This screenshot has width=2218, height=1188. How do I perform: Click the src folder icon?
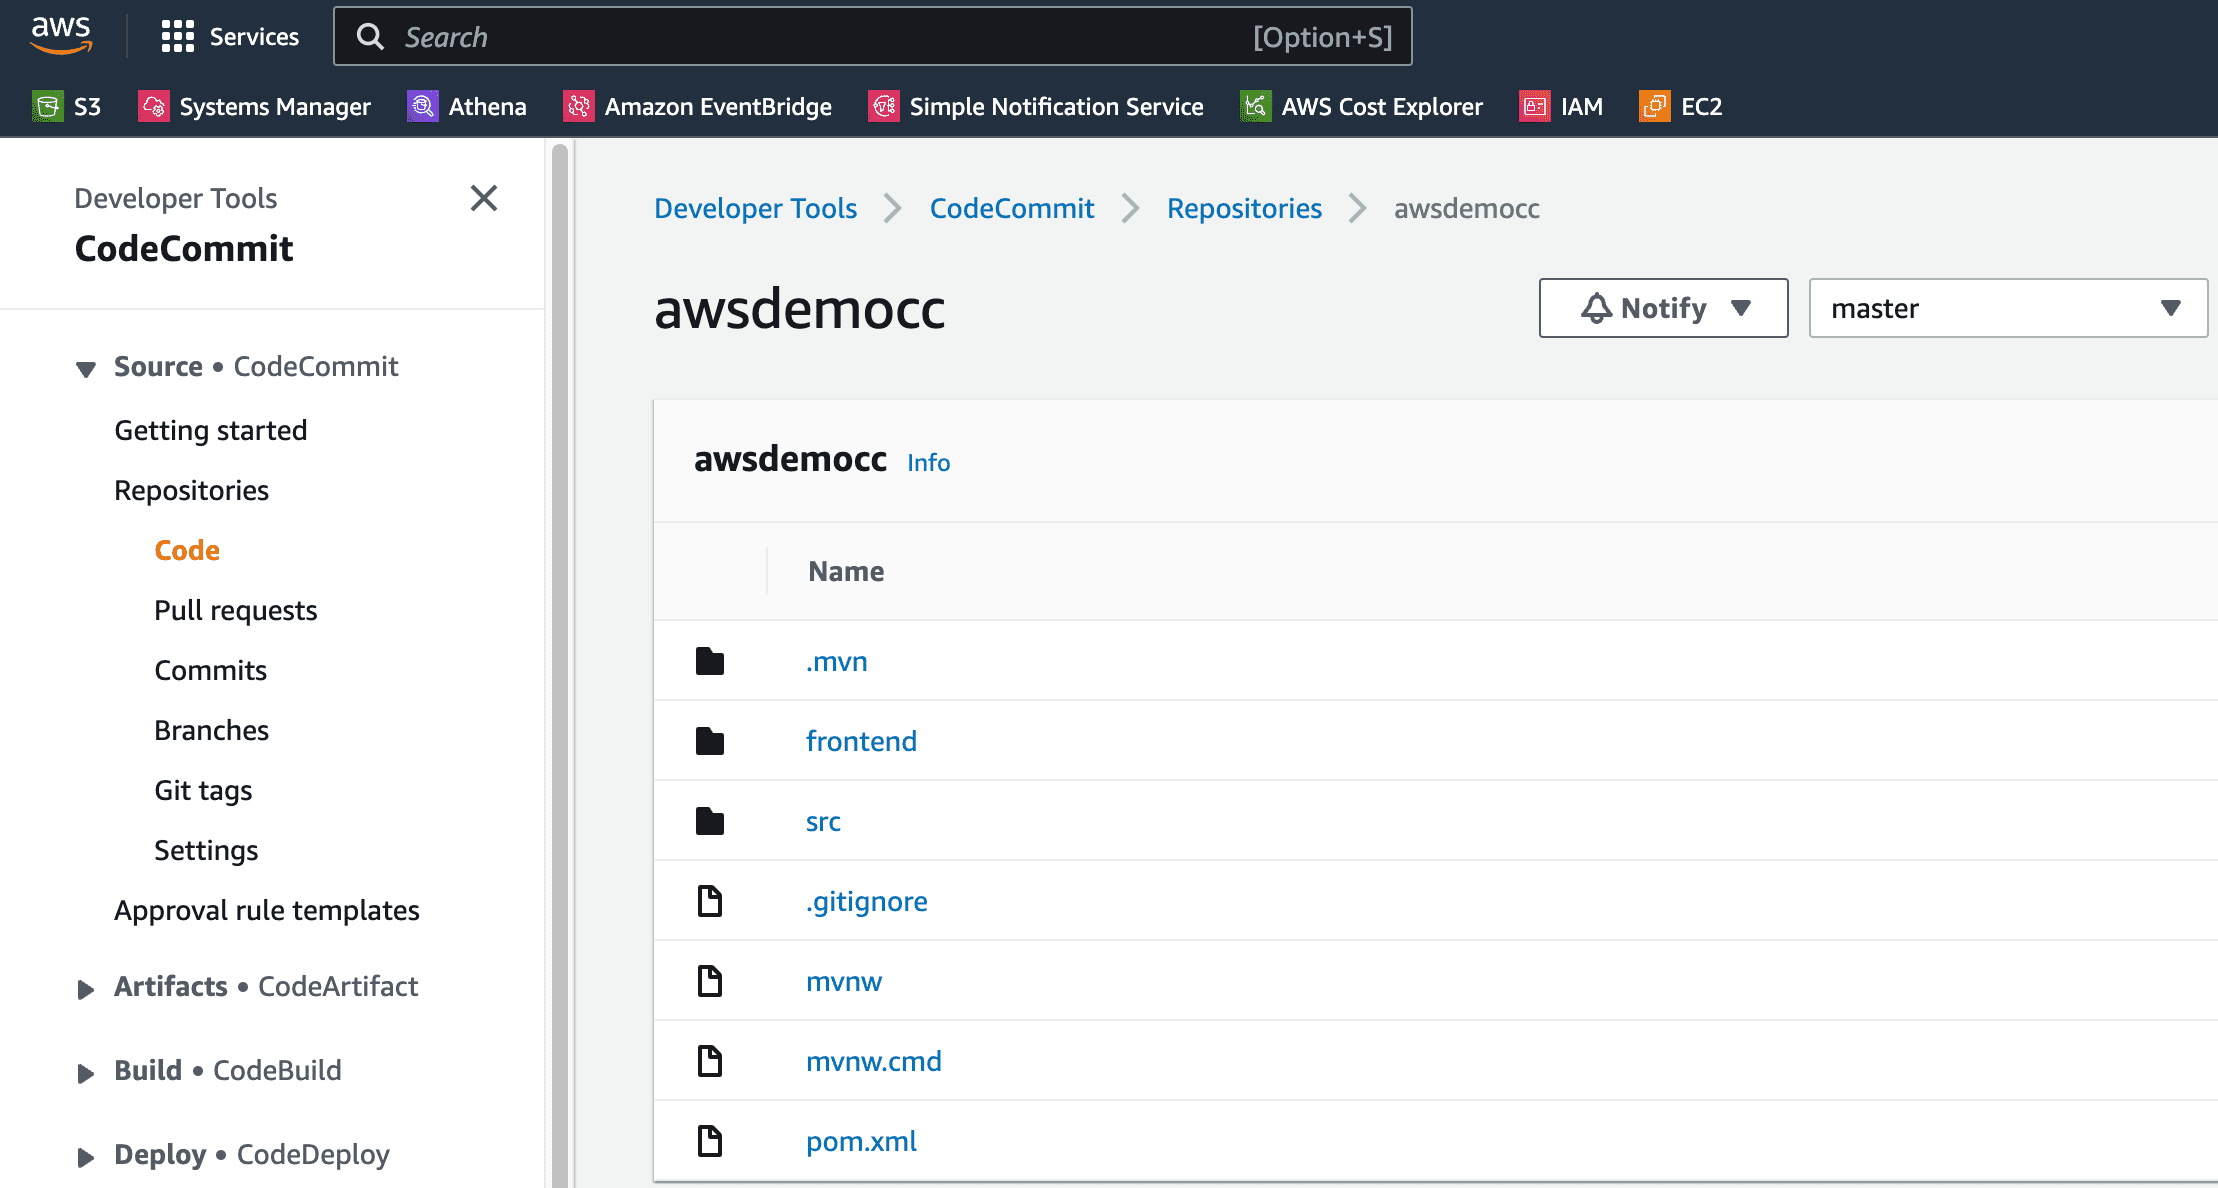click(x=710, y=821)
